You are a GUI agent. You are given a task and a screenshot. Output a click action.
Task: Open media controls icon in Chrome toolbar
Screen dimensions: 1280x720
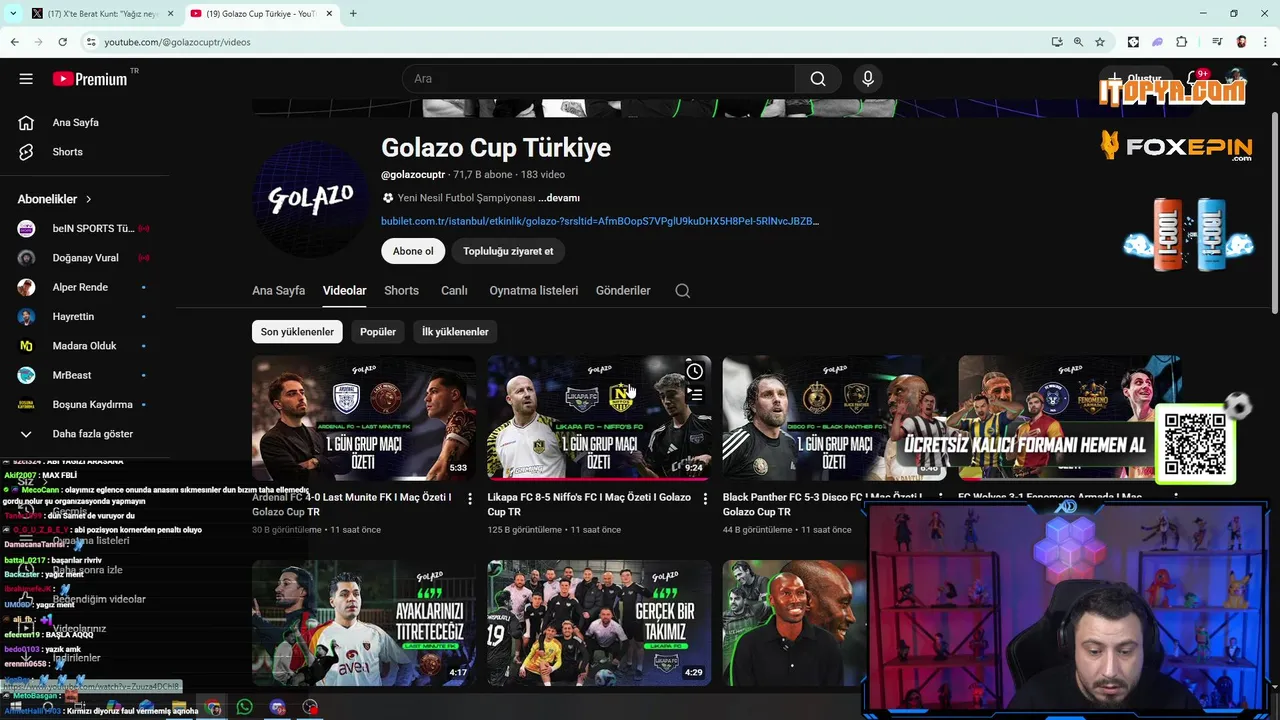click(1217, 42)
